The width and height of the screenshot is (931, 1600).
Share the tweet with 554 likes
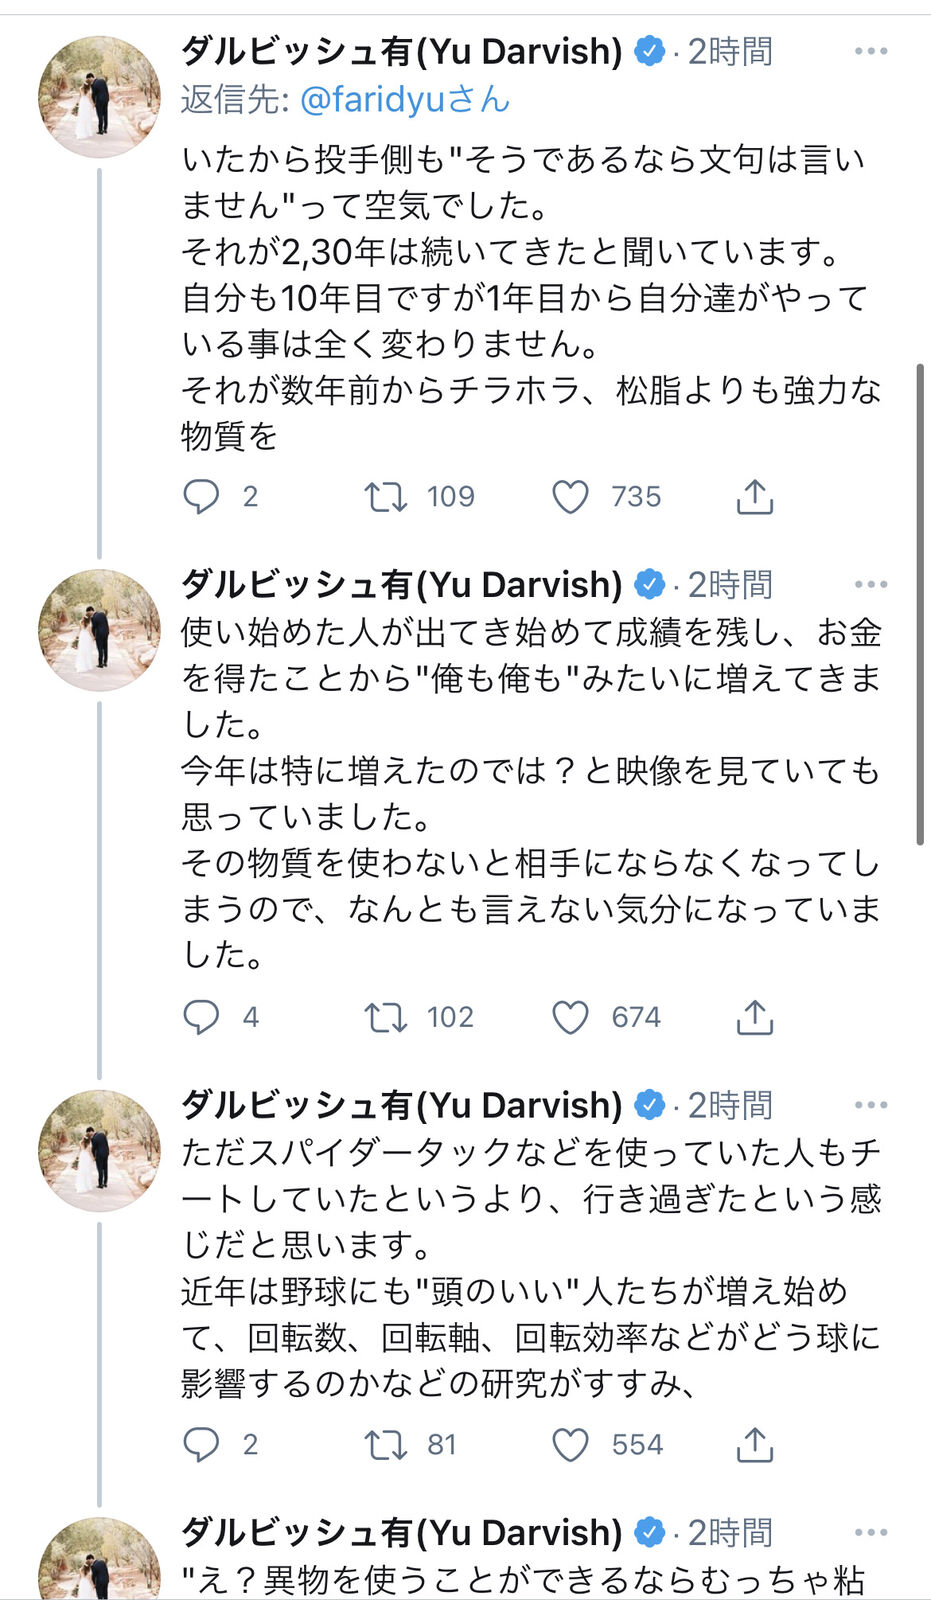755,1444
